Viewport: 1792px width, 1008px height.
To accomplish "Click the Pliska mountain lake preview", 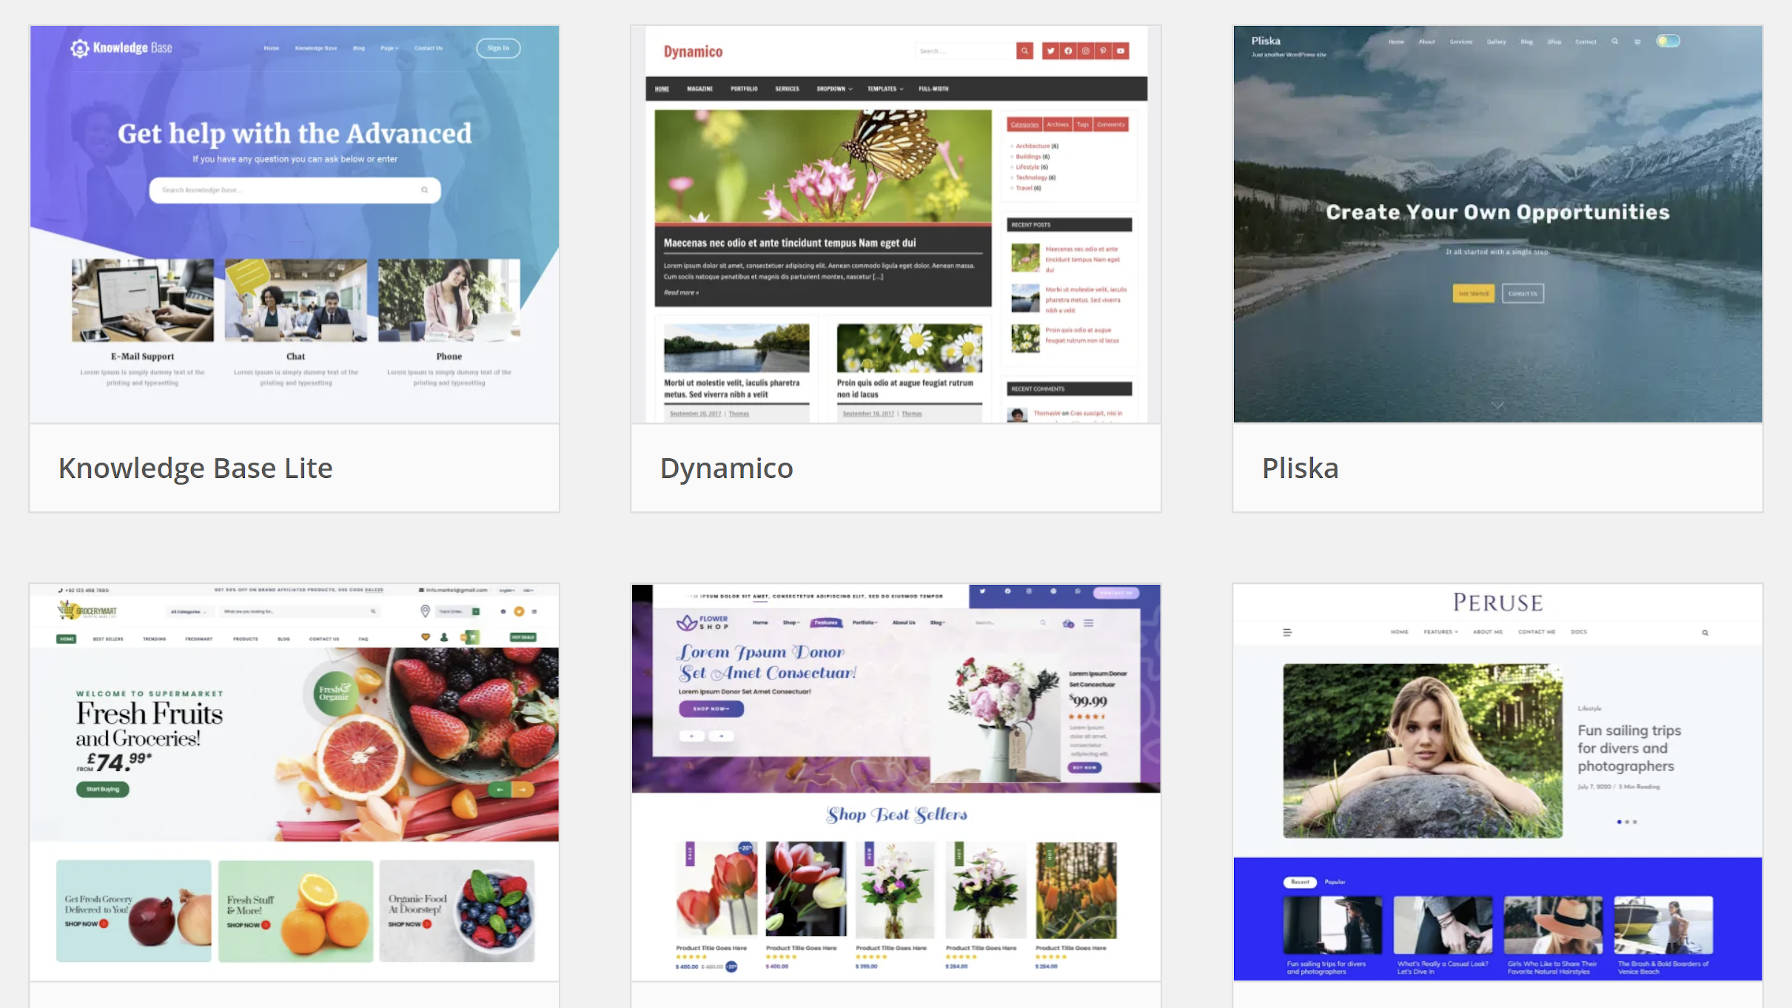I will point(1498,224).
